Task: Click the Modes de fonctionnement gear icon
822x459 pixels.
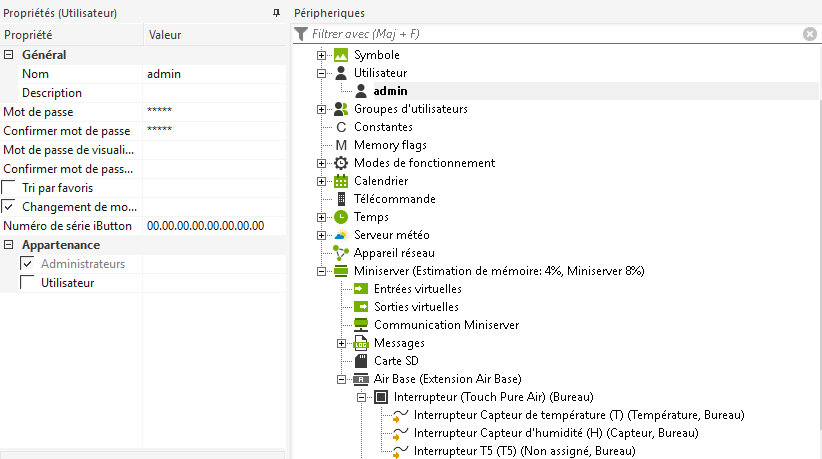Action: [x=341, y=163]
